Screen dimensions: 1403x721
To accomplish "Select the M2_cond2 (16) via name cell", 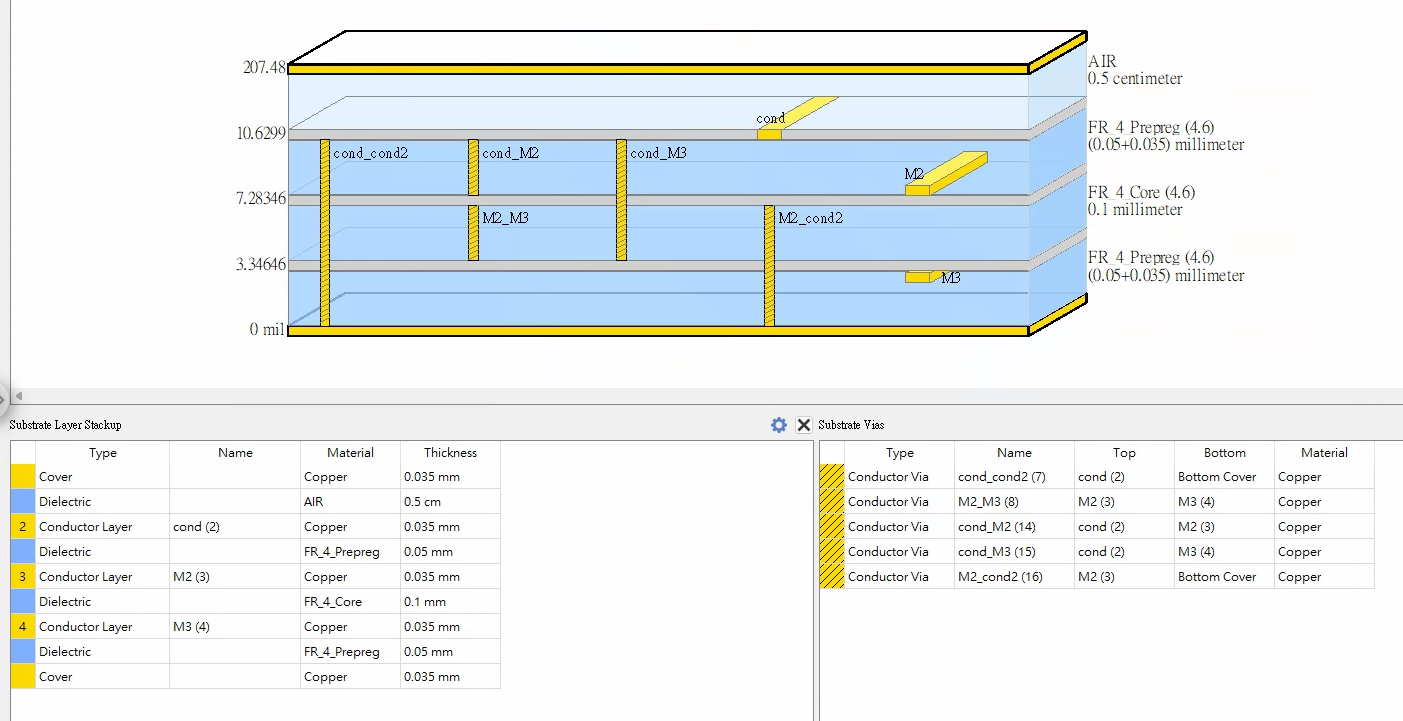I will click(x=1014, y=577).
